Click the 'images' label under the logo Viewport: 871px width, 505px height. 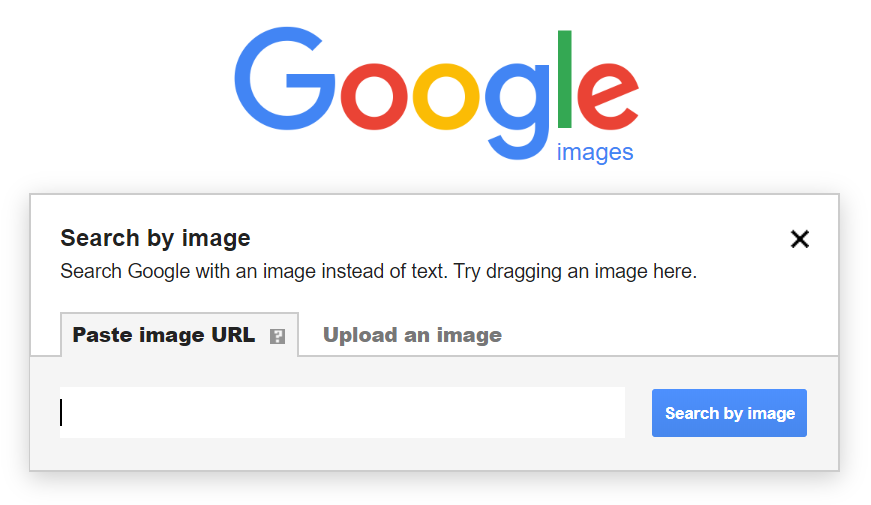pos(595,153)
